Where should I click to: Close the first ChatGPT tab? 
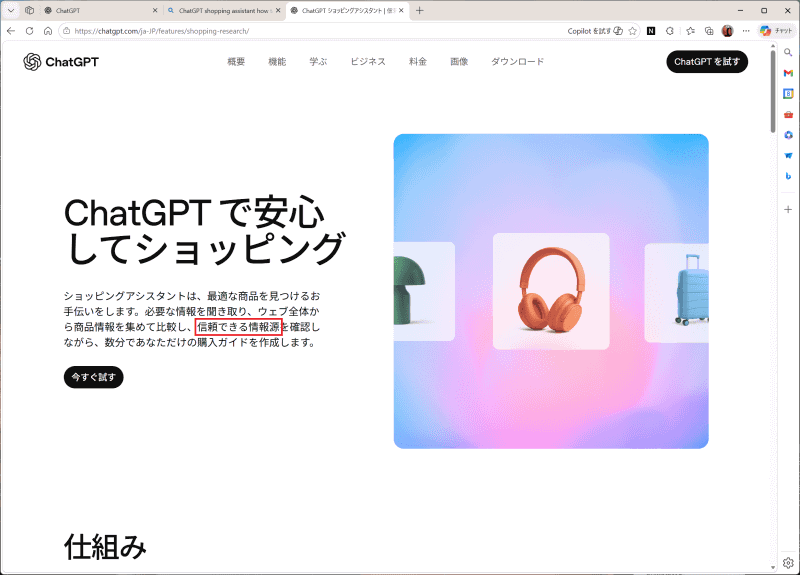[155, 10]
